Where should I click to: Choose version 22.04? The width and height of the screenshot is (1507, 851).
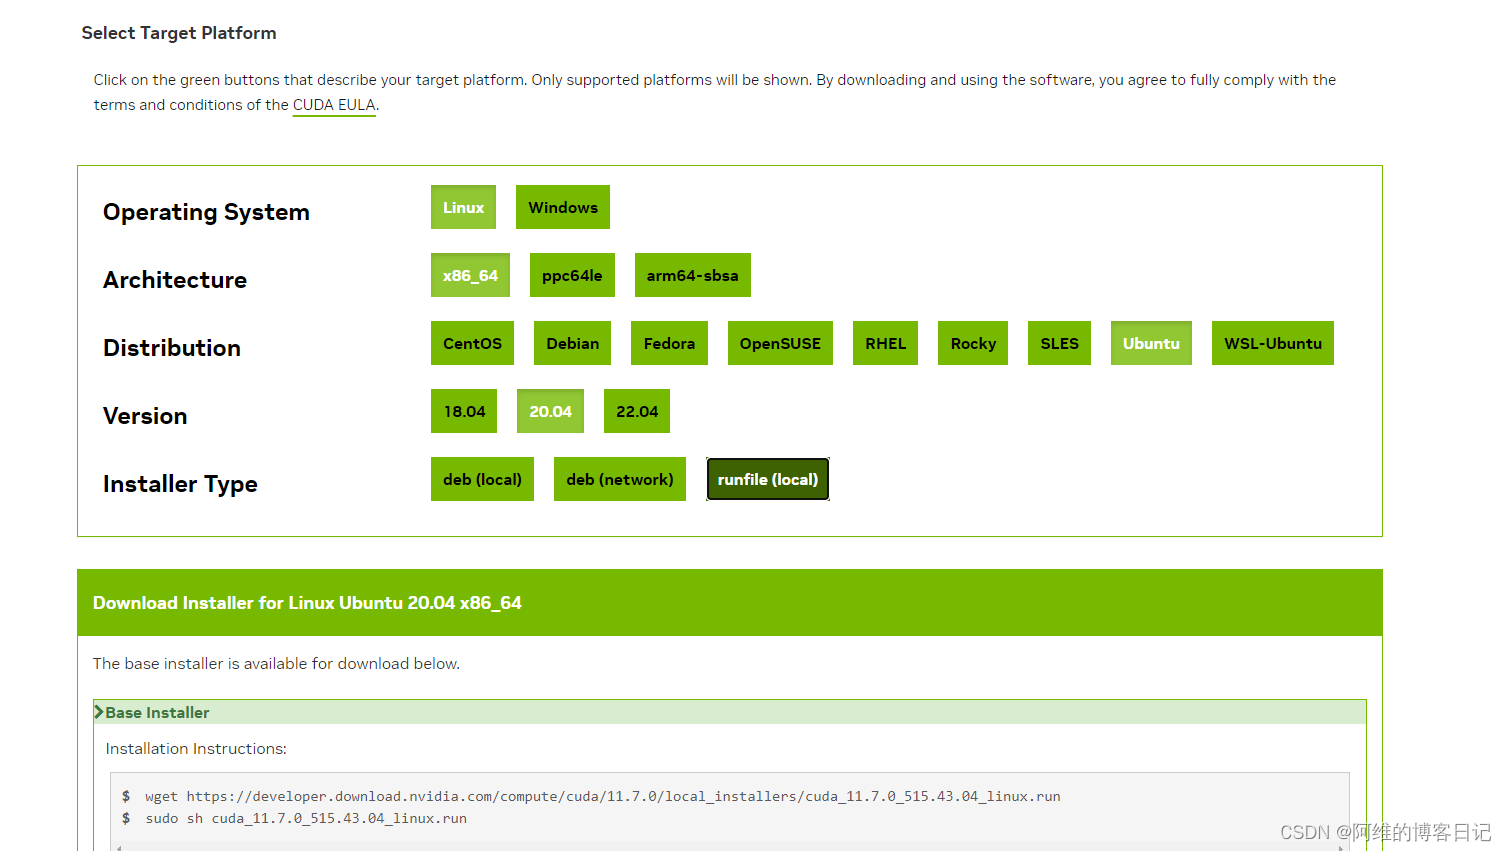[x=637, y=411]
